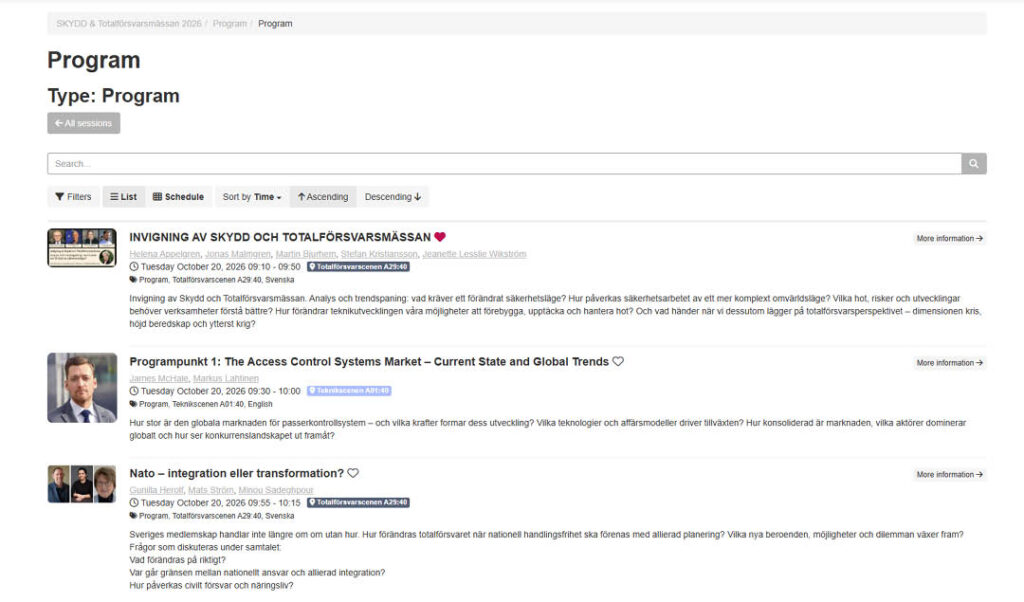
Task: Click the search magnifier button
Action: coord(973,163)
